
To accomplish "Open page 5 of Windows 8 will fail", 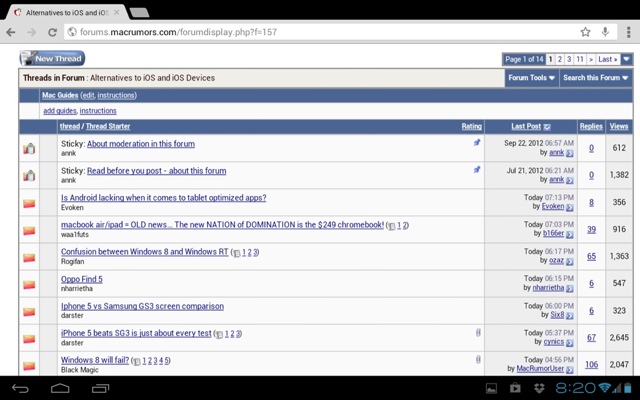I will pos(167,361).
